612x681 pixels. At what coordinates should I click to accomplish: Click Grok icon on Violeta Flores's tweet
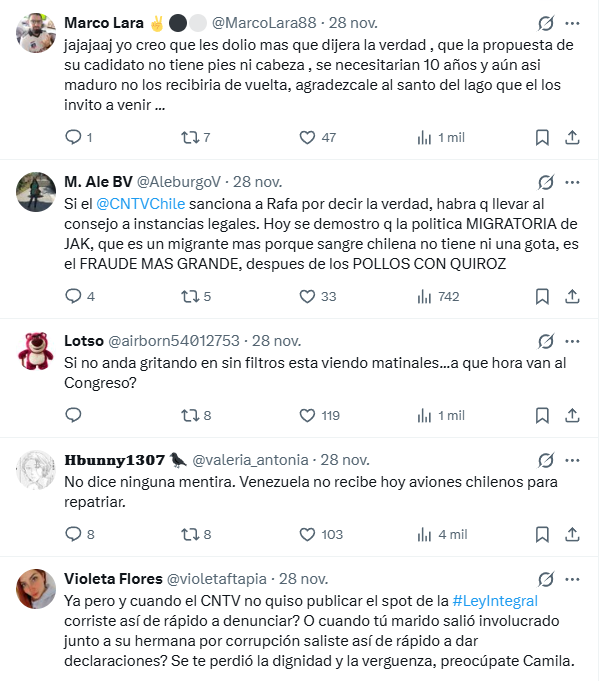tap(546, 579)
